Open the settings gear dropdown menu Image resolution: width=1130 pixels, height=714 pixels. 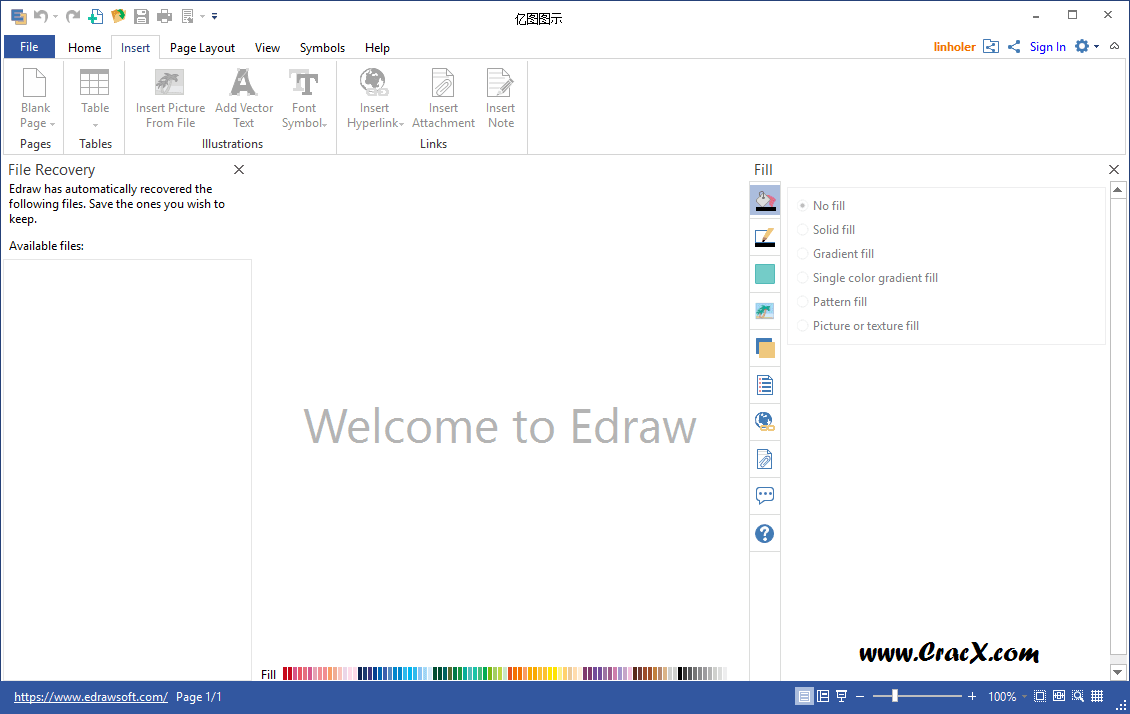1086,47
